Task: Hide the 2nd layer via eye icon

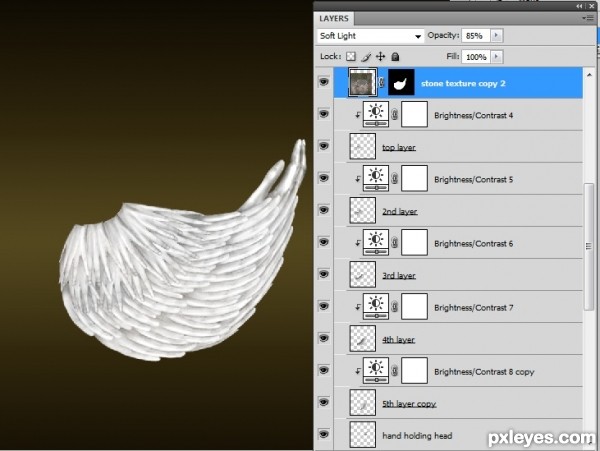Action: 324,210
